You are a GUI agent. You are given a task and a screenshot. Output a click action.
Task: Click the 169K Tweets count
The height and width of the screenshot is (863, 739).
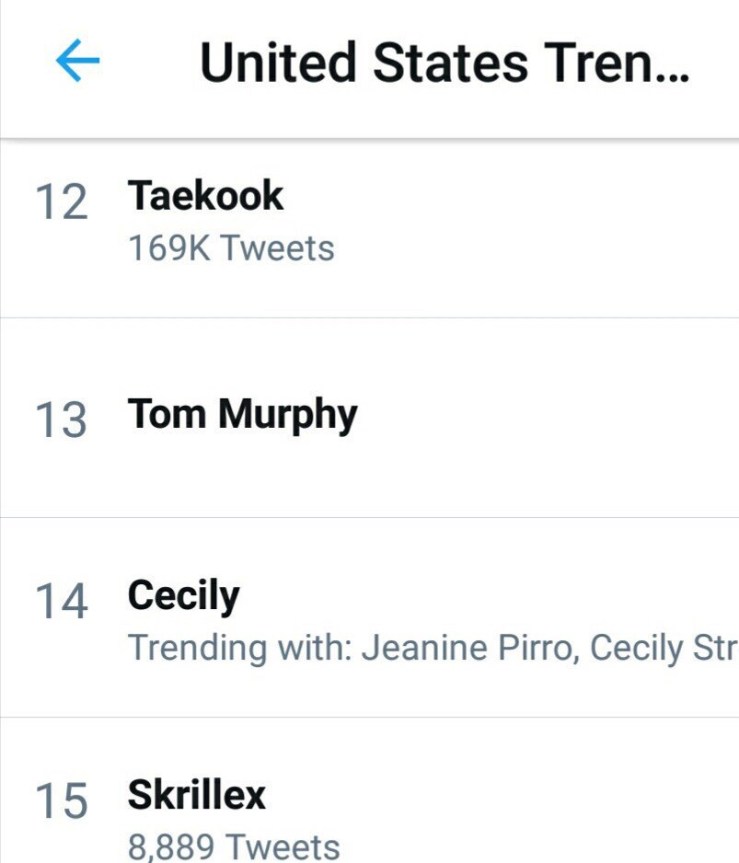(x=231, y=248)
